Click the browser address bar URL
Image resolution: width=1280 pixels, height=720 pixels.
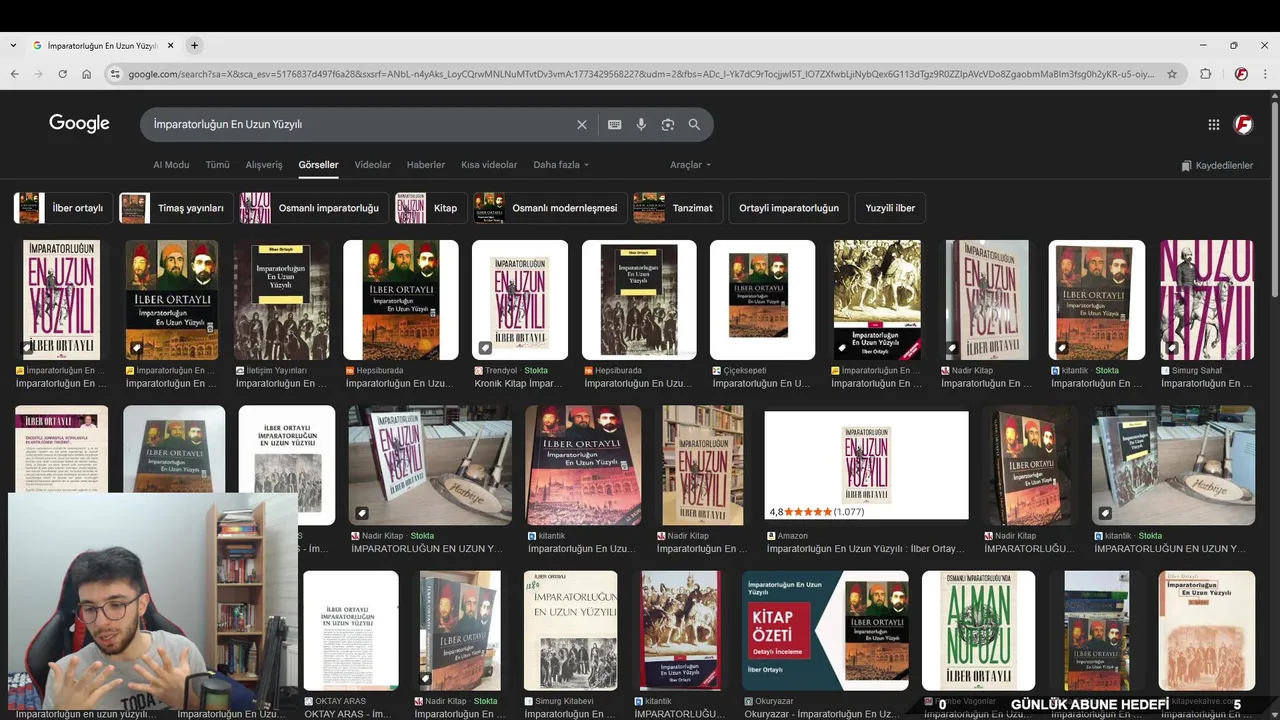[640, 74]
